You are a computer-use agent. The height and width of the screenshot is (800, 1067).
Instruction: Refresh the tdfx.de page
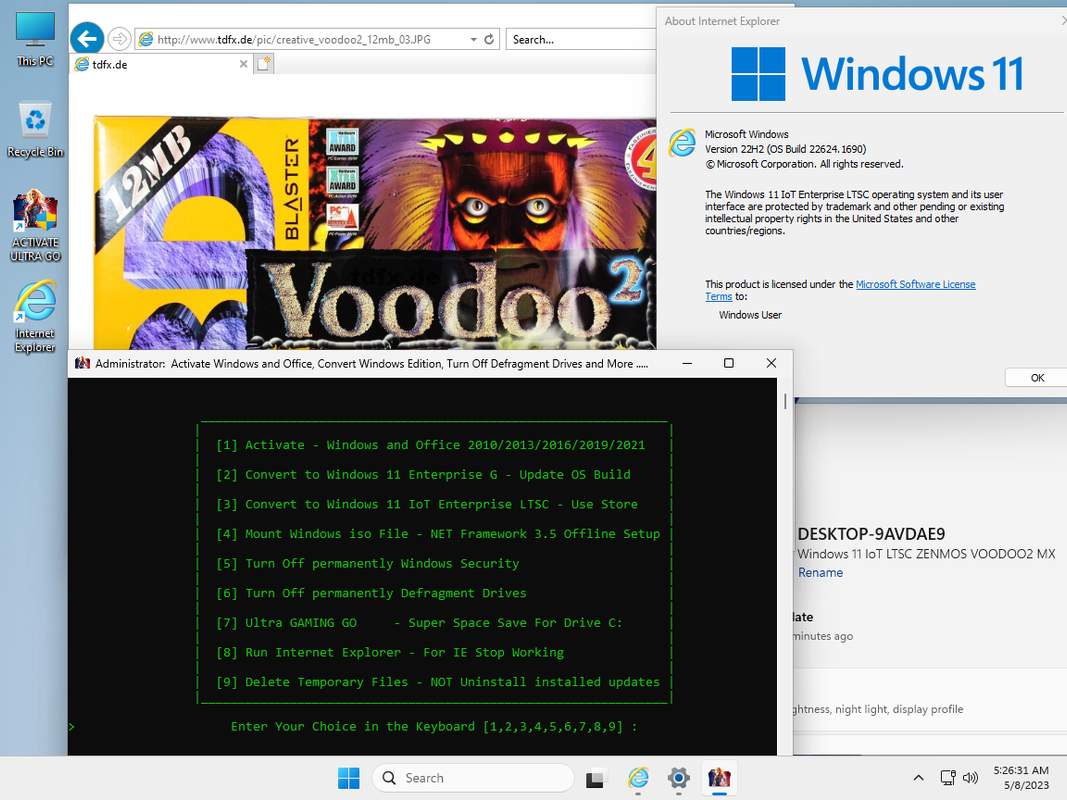[489, 39]
